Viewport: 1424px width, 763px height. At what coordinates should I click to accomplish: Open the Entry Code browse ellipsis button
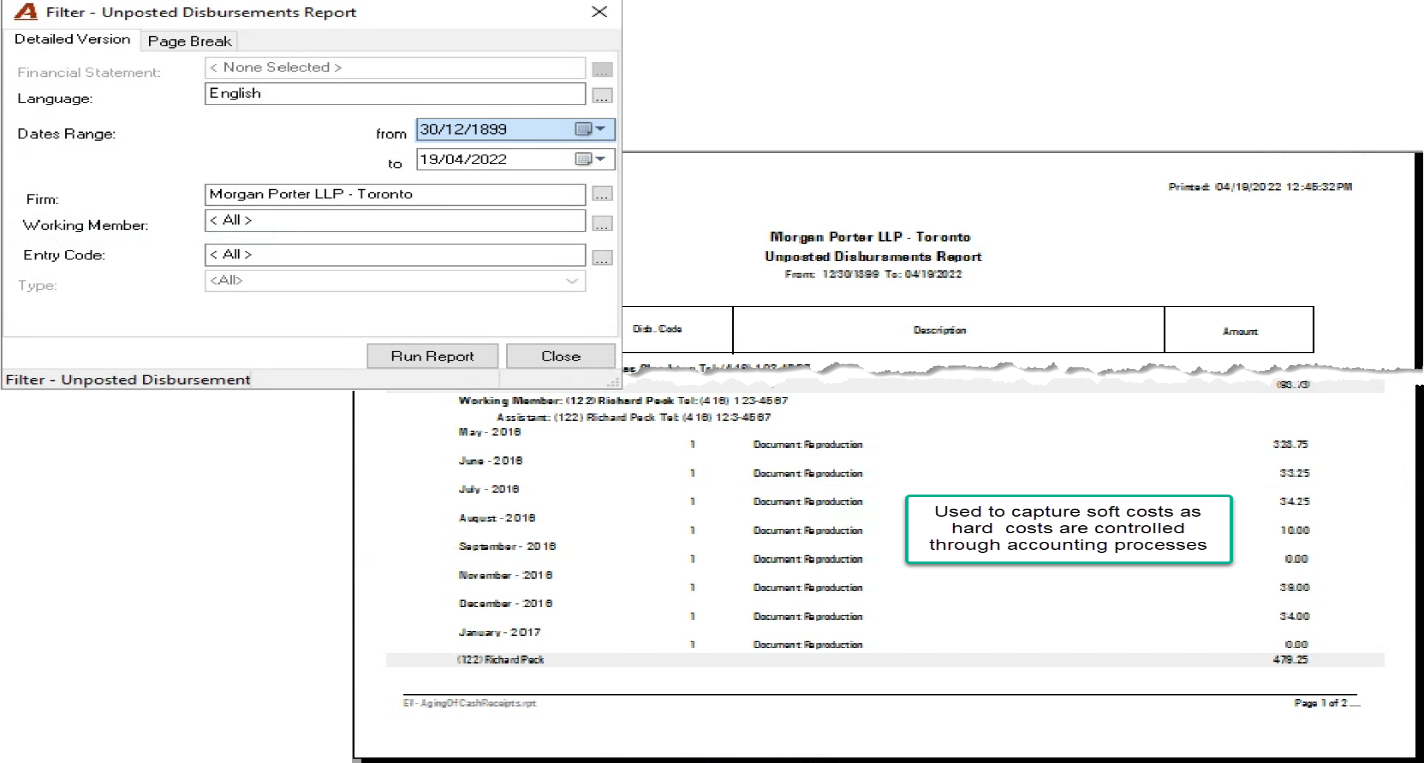point(601,258)
